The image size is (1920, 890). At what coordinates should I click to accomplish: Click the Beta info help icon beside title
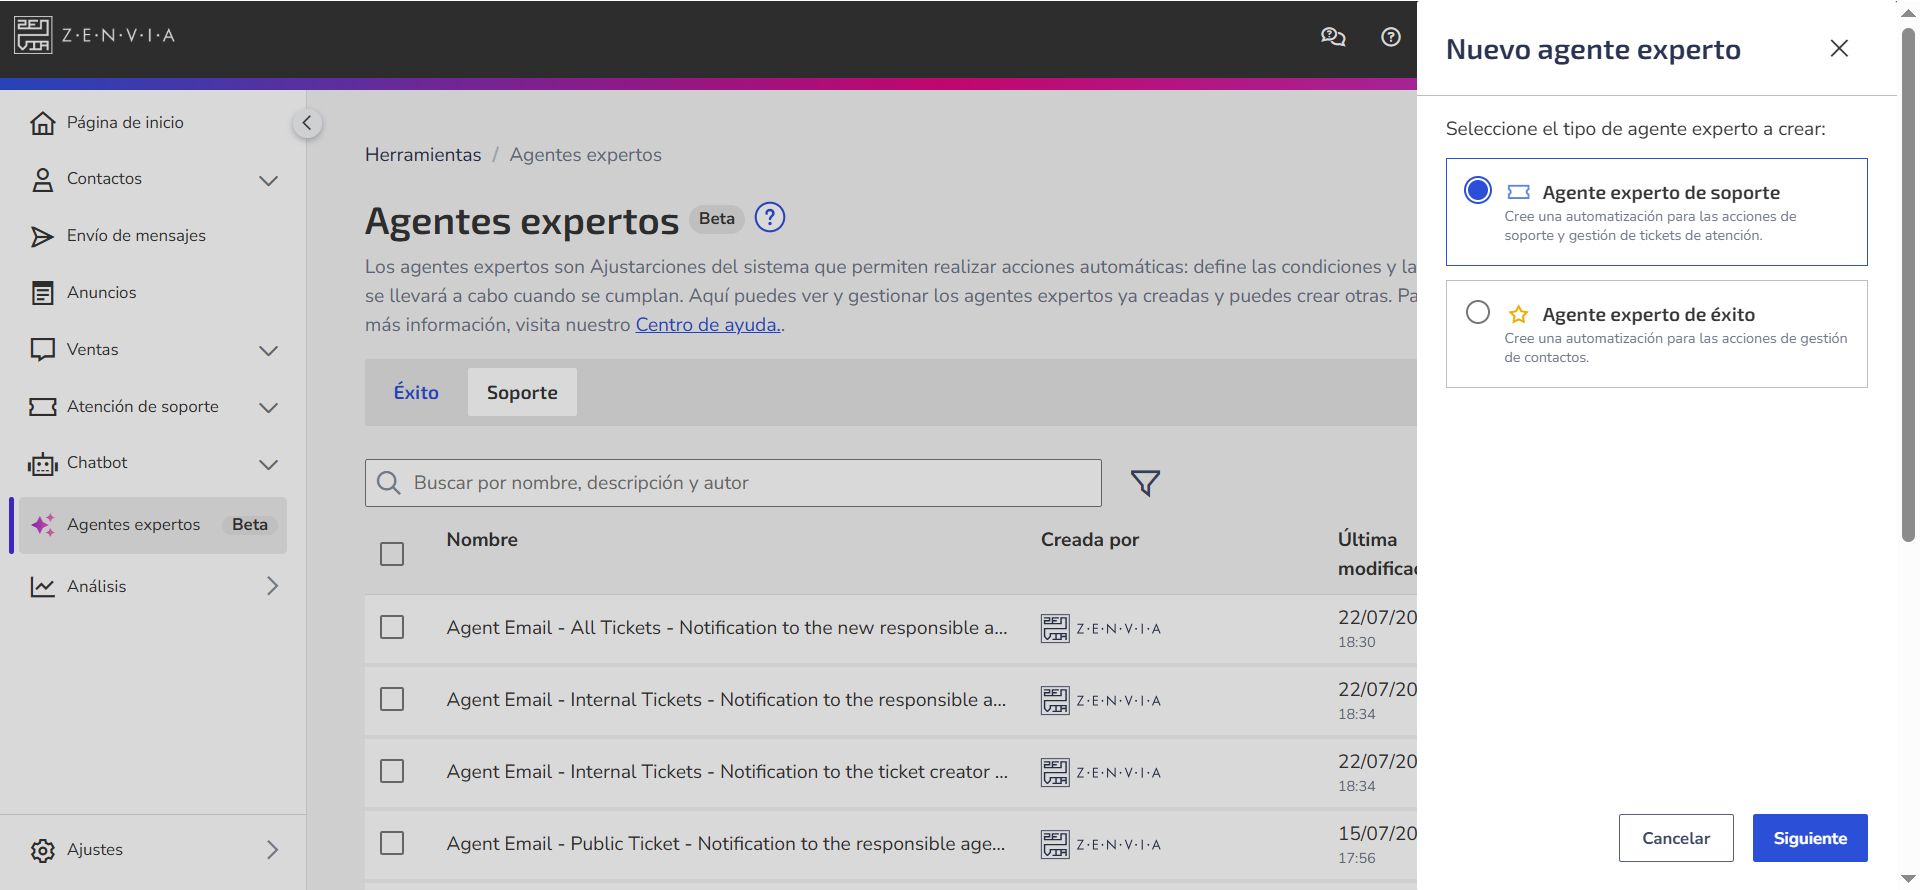[770, 217]
